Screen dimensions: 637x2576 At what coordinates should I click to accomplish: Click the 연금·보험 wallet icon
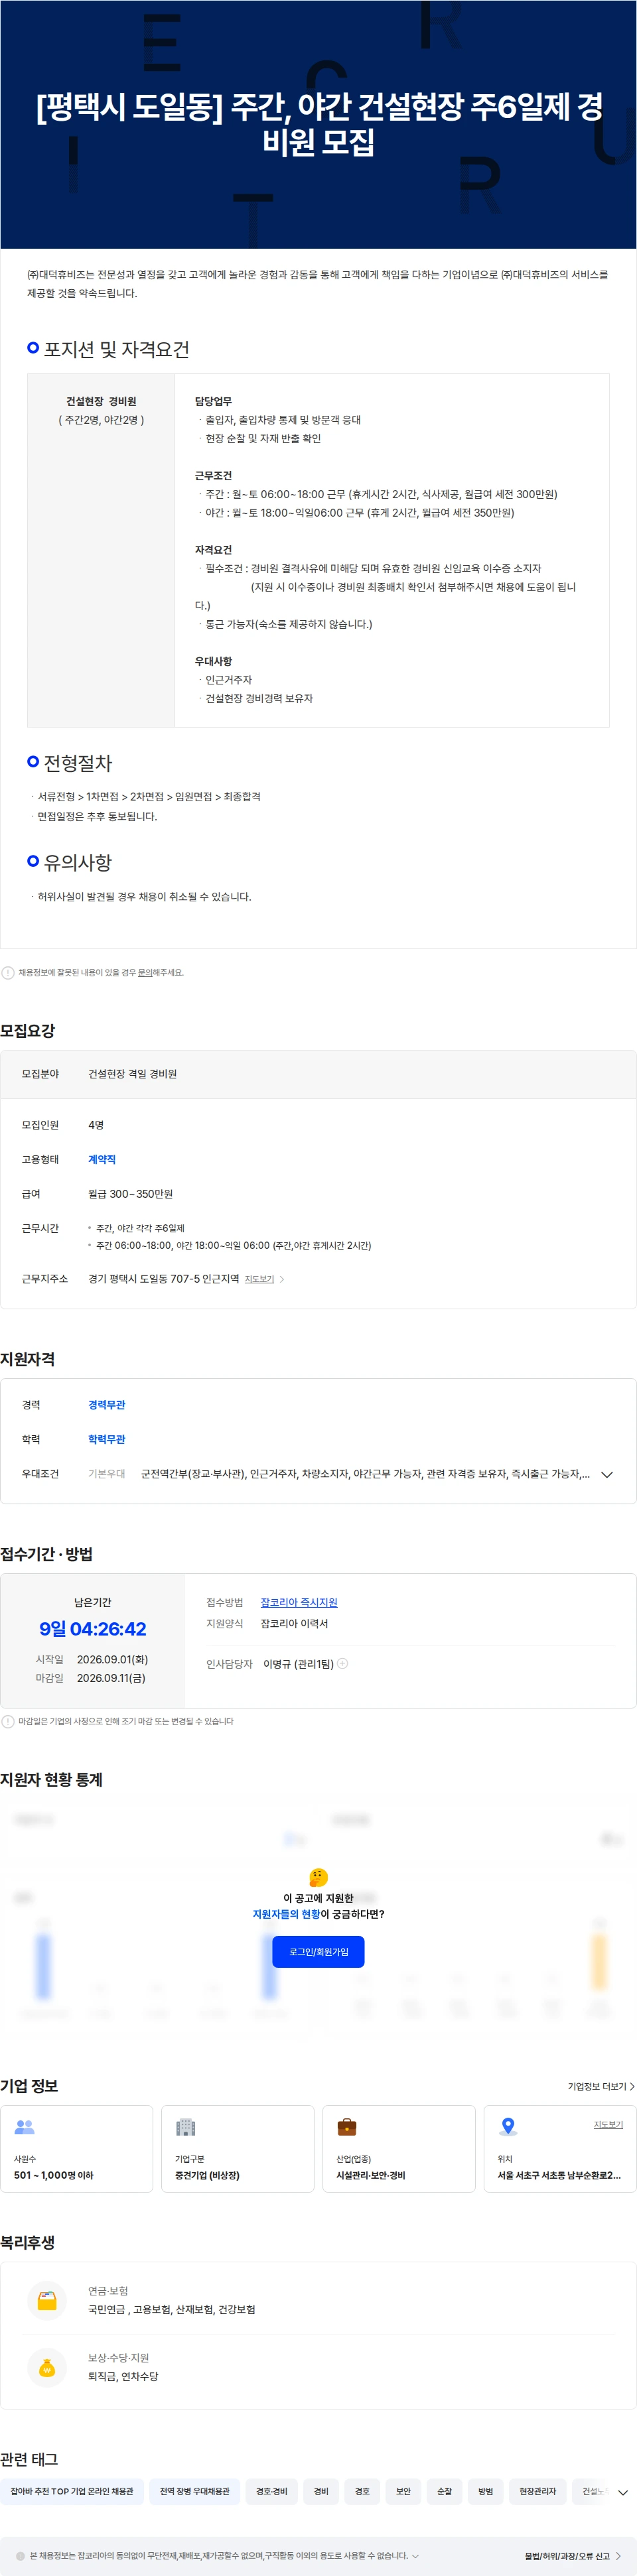(47, 2300)
